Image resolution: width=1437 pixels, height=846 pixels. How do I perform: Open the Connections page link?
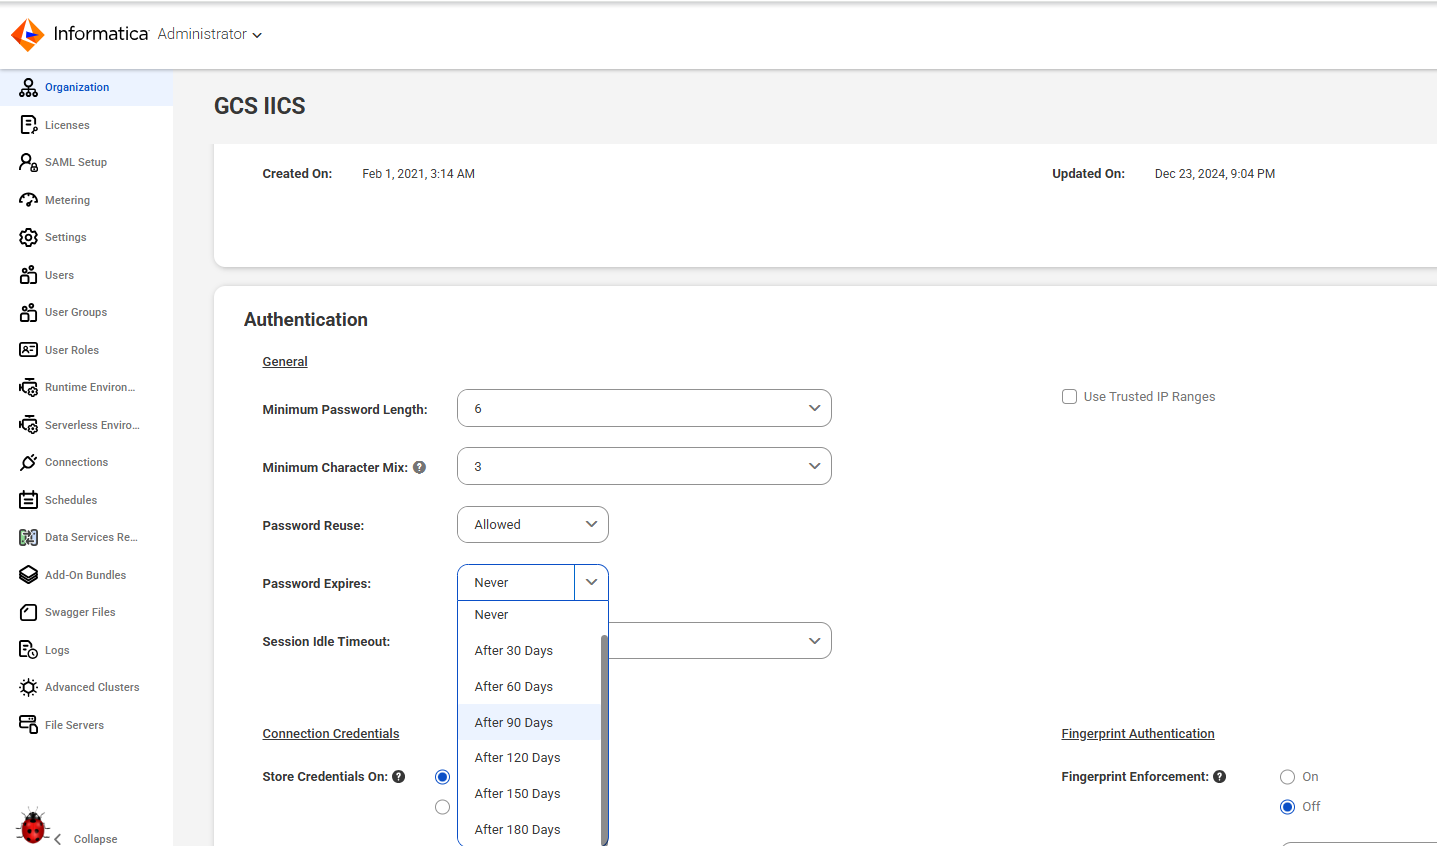point(76,462)
